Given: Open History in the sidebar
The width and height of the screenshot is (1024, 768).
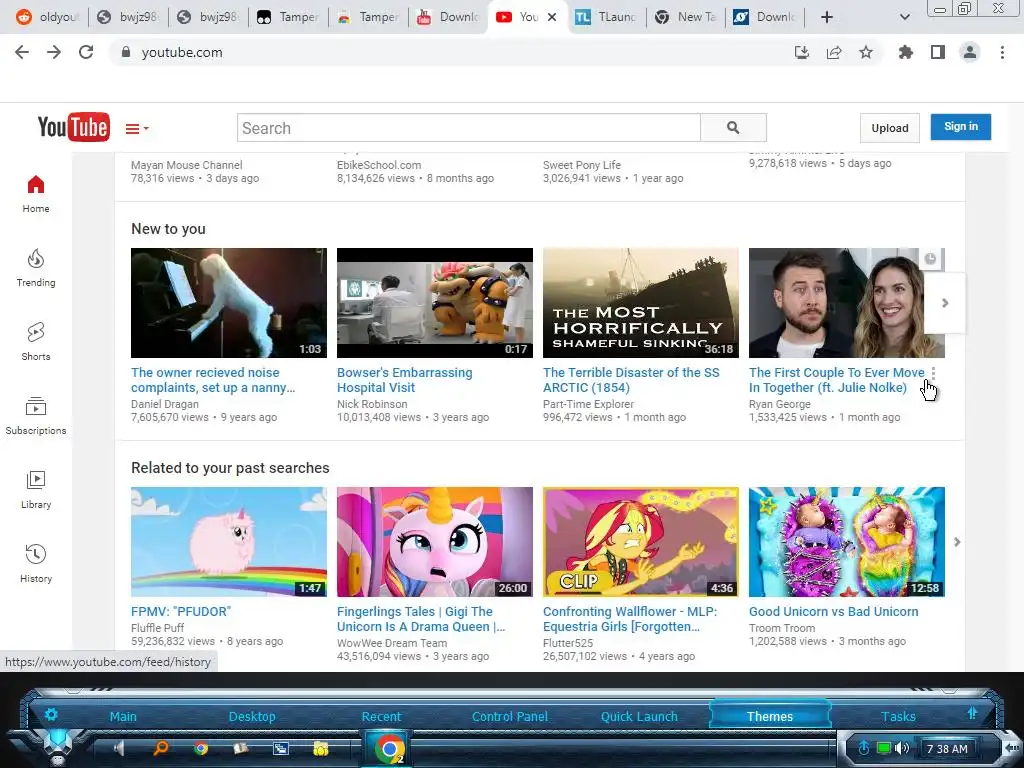Looking at the screenshot, I should click(x=36, y=564).
